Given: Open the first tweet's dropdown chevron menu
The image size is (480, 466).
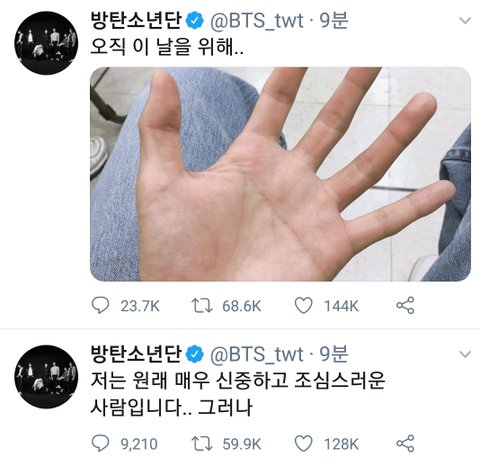Looking at the screenshot, I should click(x=465, y=21).
